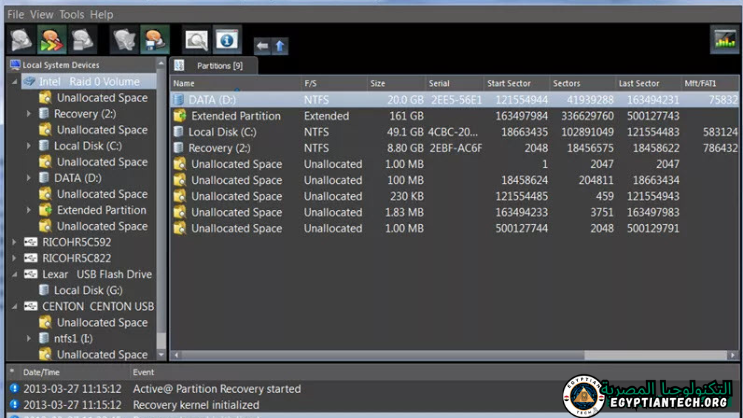Screen dimensions: 743x418
Task: Select Local Disk (G:) in device tree
Action: coord(87,290)
